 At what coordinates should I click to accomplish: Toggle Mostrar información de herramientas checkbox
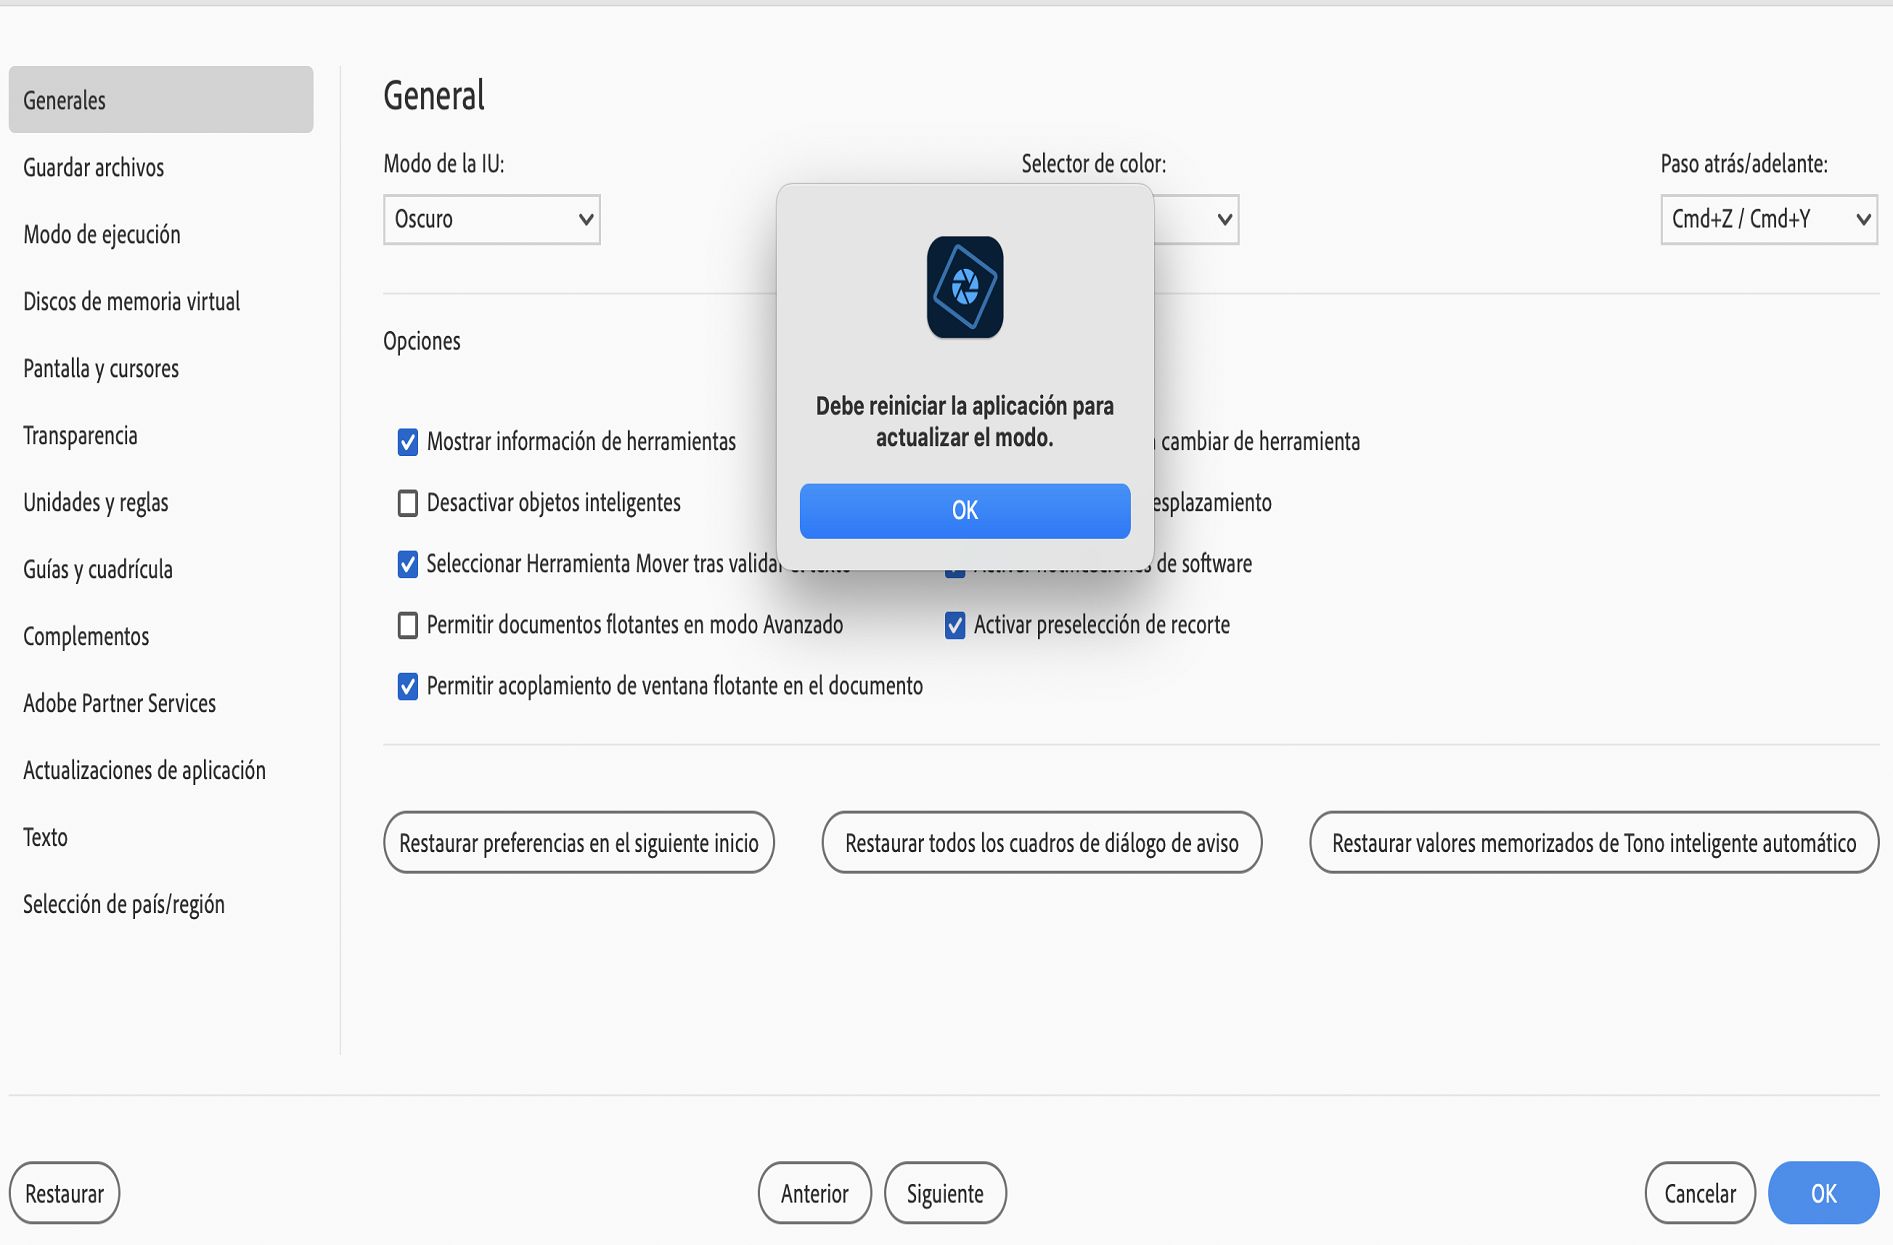[408, 442]
